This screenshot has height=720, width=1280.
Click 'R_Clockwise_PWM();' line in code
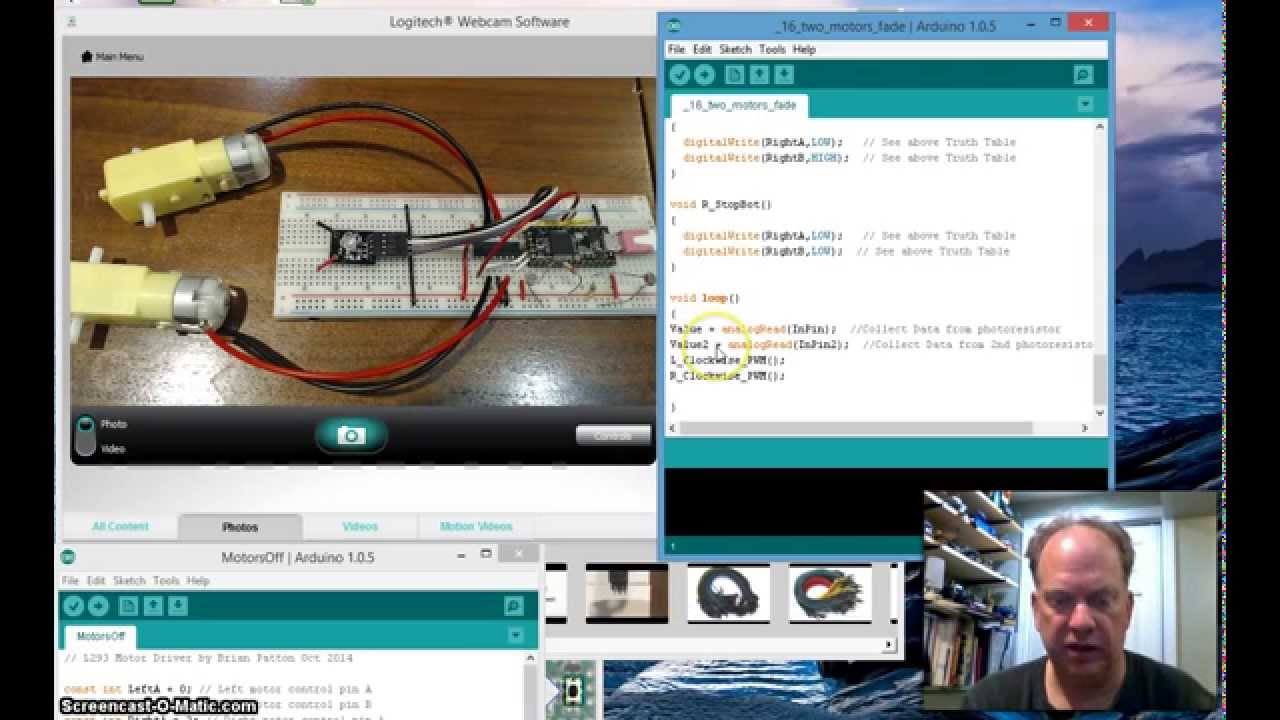click(x=727, y=376)
